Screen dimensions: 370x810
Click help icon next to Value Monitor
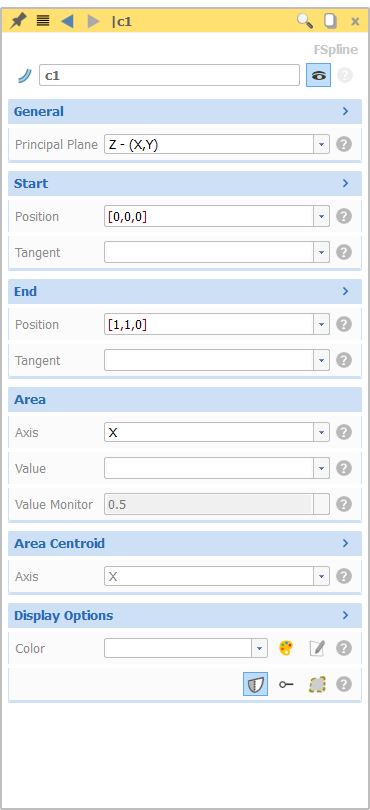click(344, 504)
